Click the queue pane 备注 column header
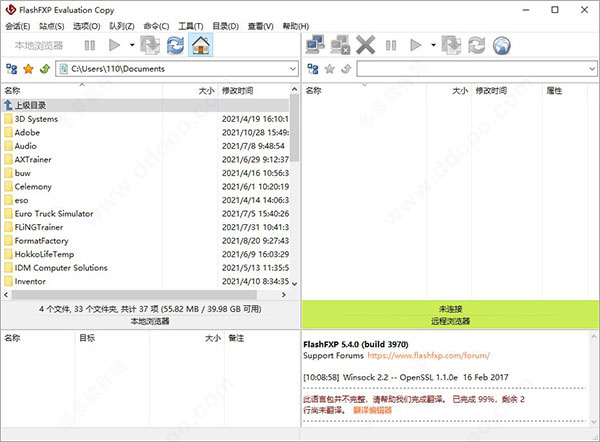The image size is (600, 442). (262, 338)
